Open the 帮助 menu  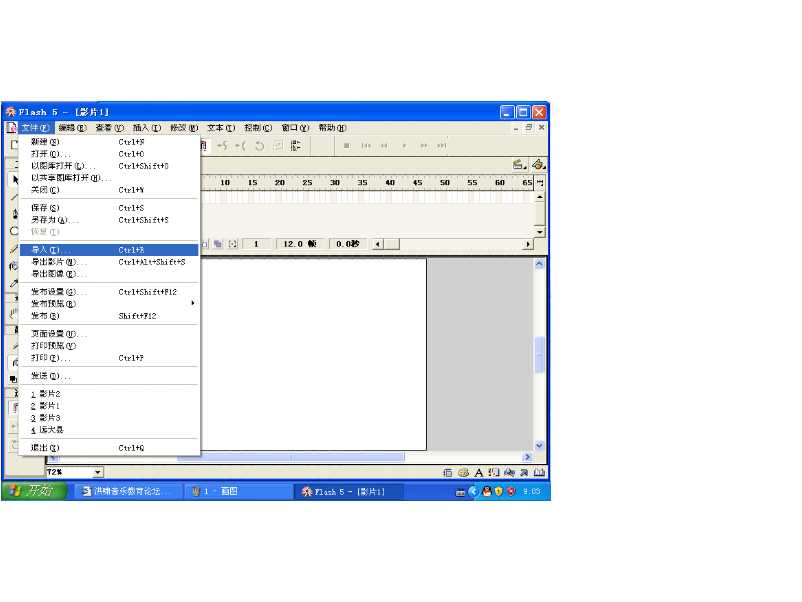[x=332, y=127]
